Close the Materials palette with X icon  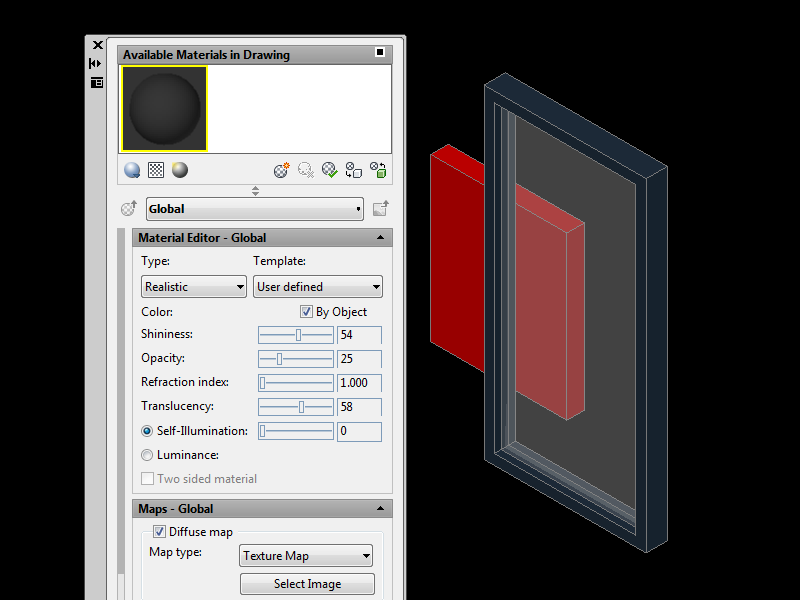(x=97, y=45)
